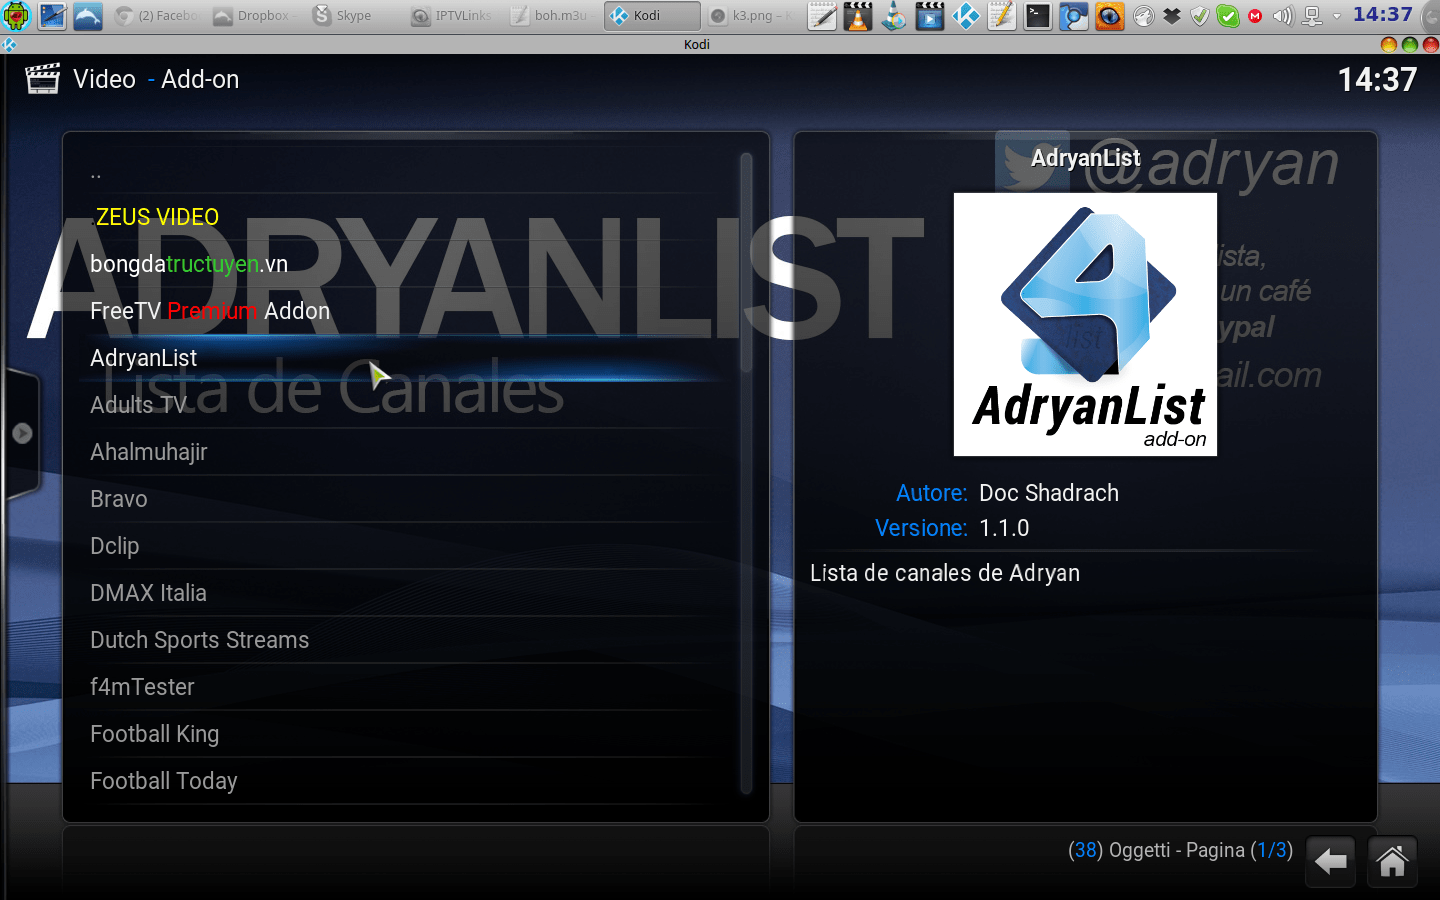Click the '(38) Oggetti - Pagina (1/3)' label
The image size is (1440, 900).
tap(1180, 850)
